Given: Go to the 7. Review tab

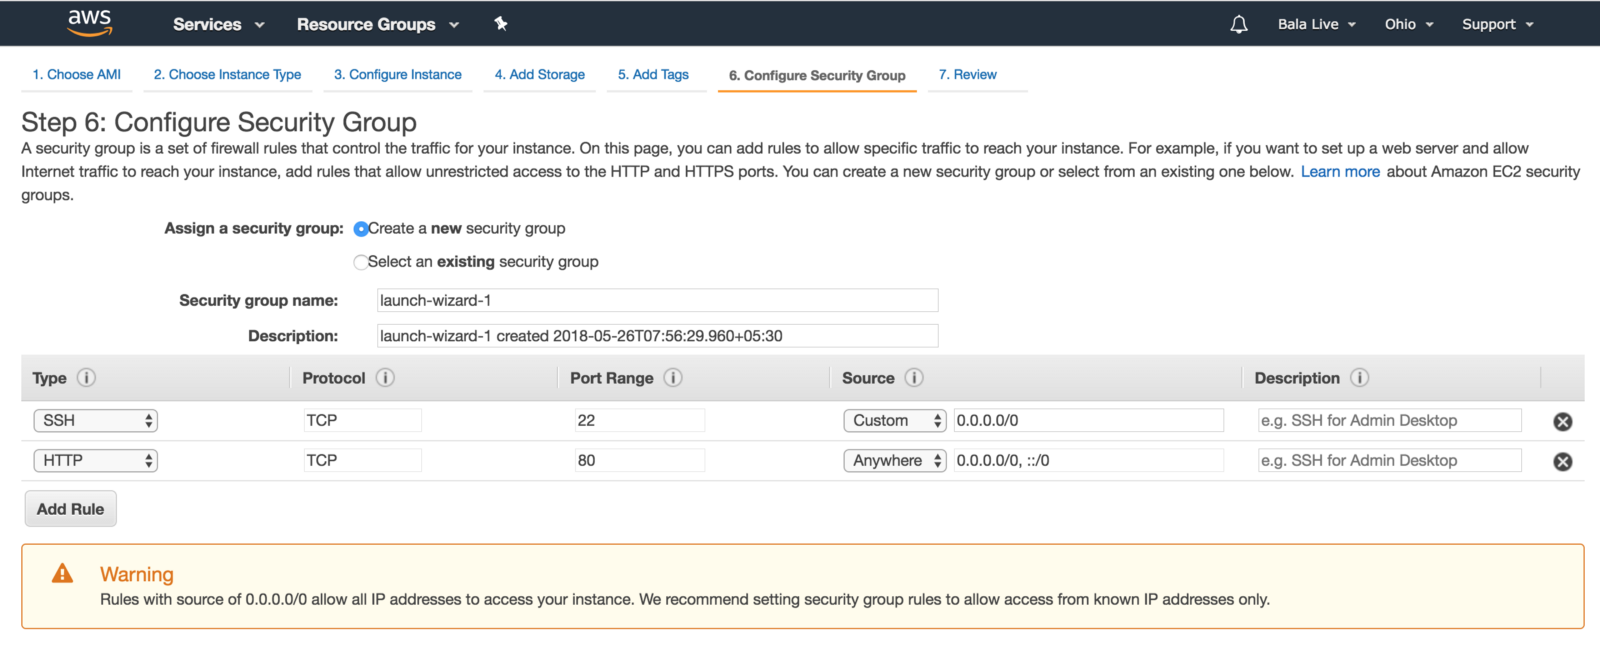Looking at the screenshot, I should [967, 75].
